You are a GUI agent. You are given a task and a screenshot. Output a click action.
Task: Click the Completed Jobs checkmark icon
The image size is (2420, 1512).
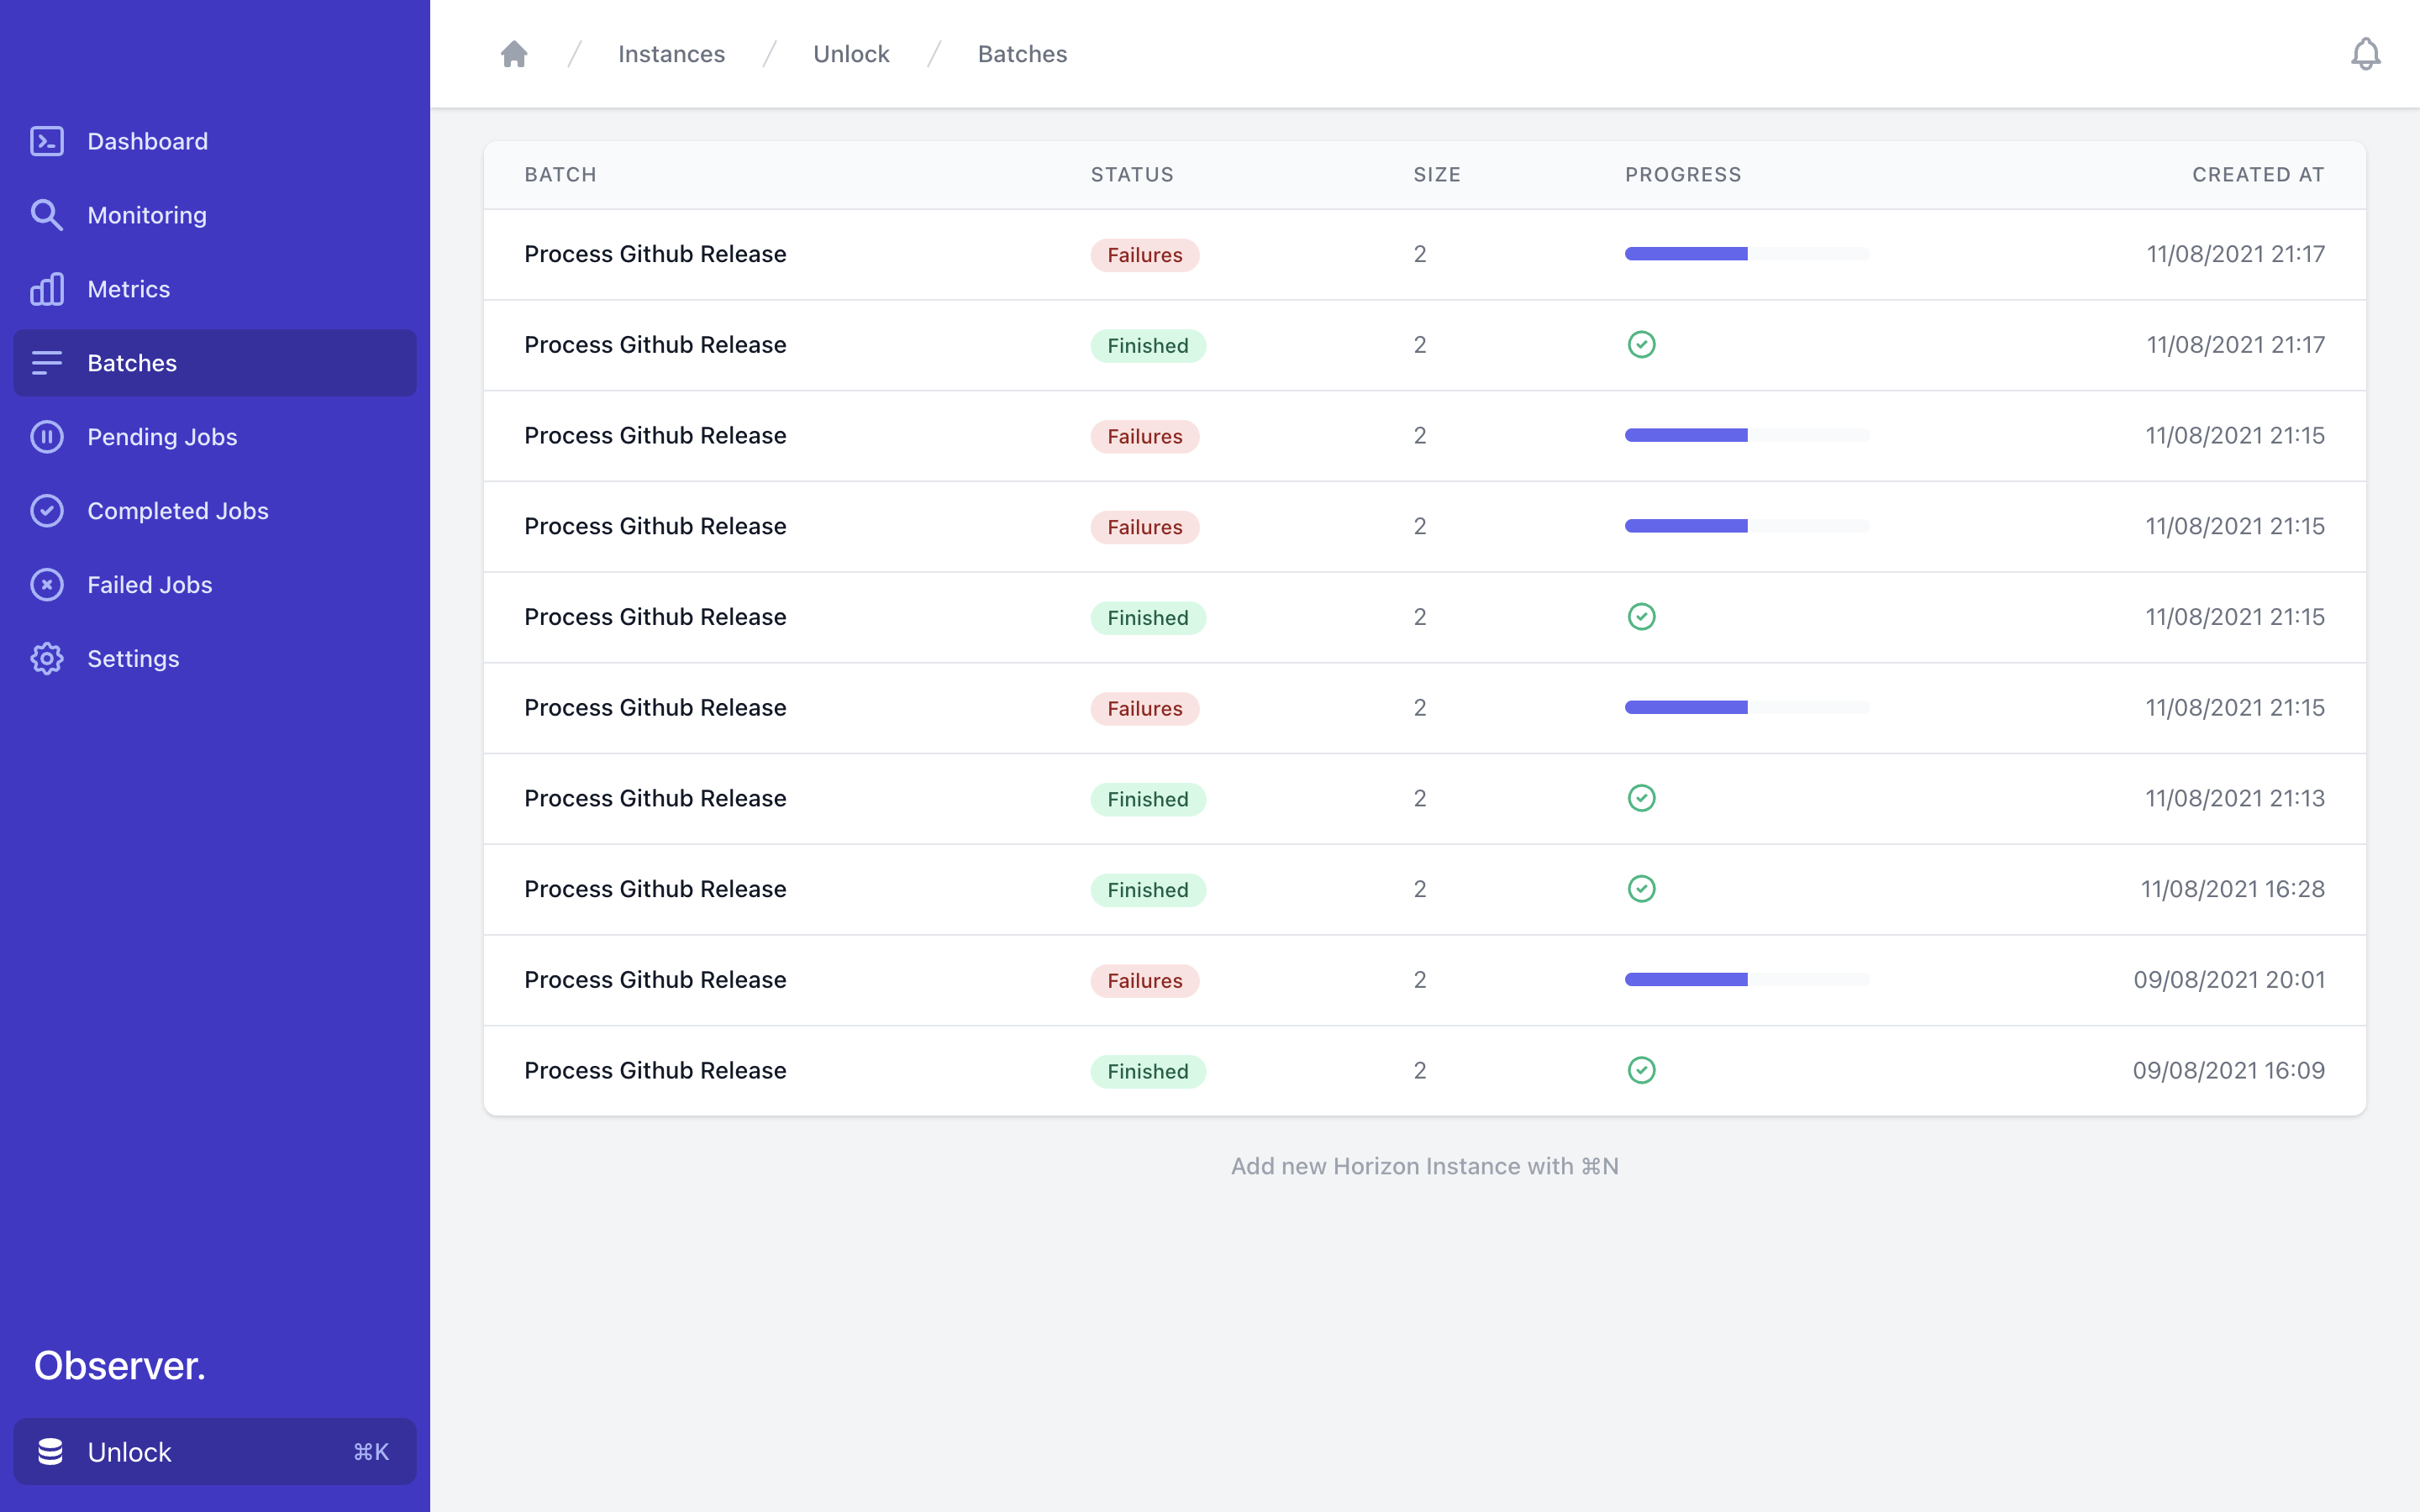click(47, 511)
